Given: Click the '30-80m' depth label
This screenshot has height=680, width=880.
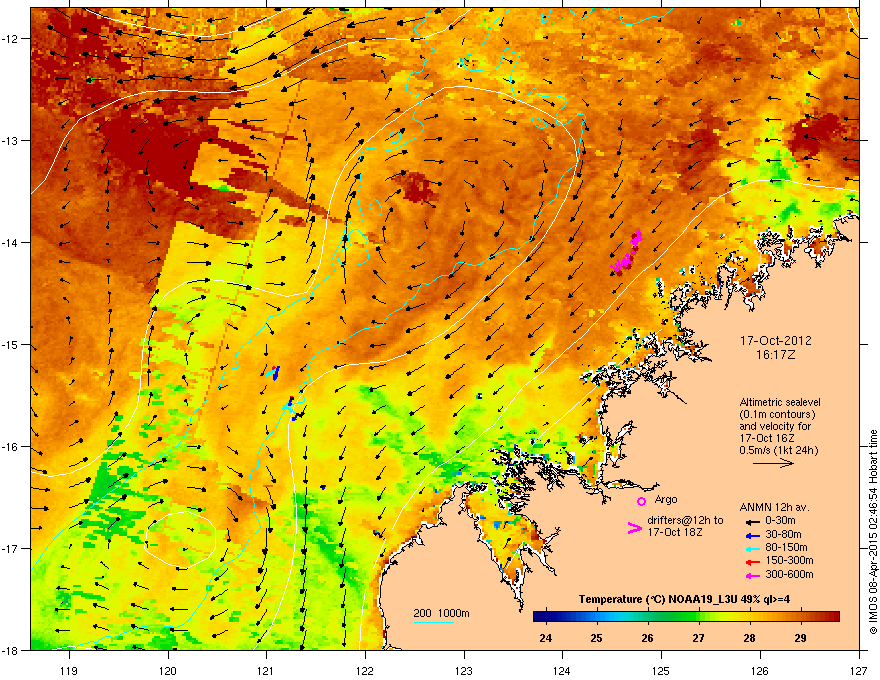Looking at the screenshot, I should click(783, 535).
